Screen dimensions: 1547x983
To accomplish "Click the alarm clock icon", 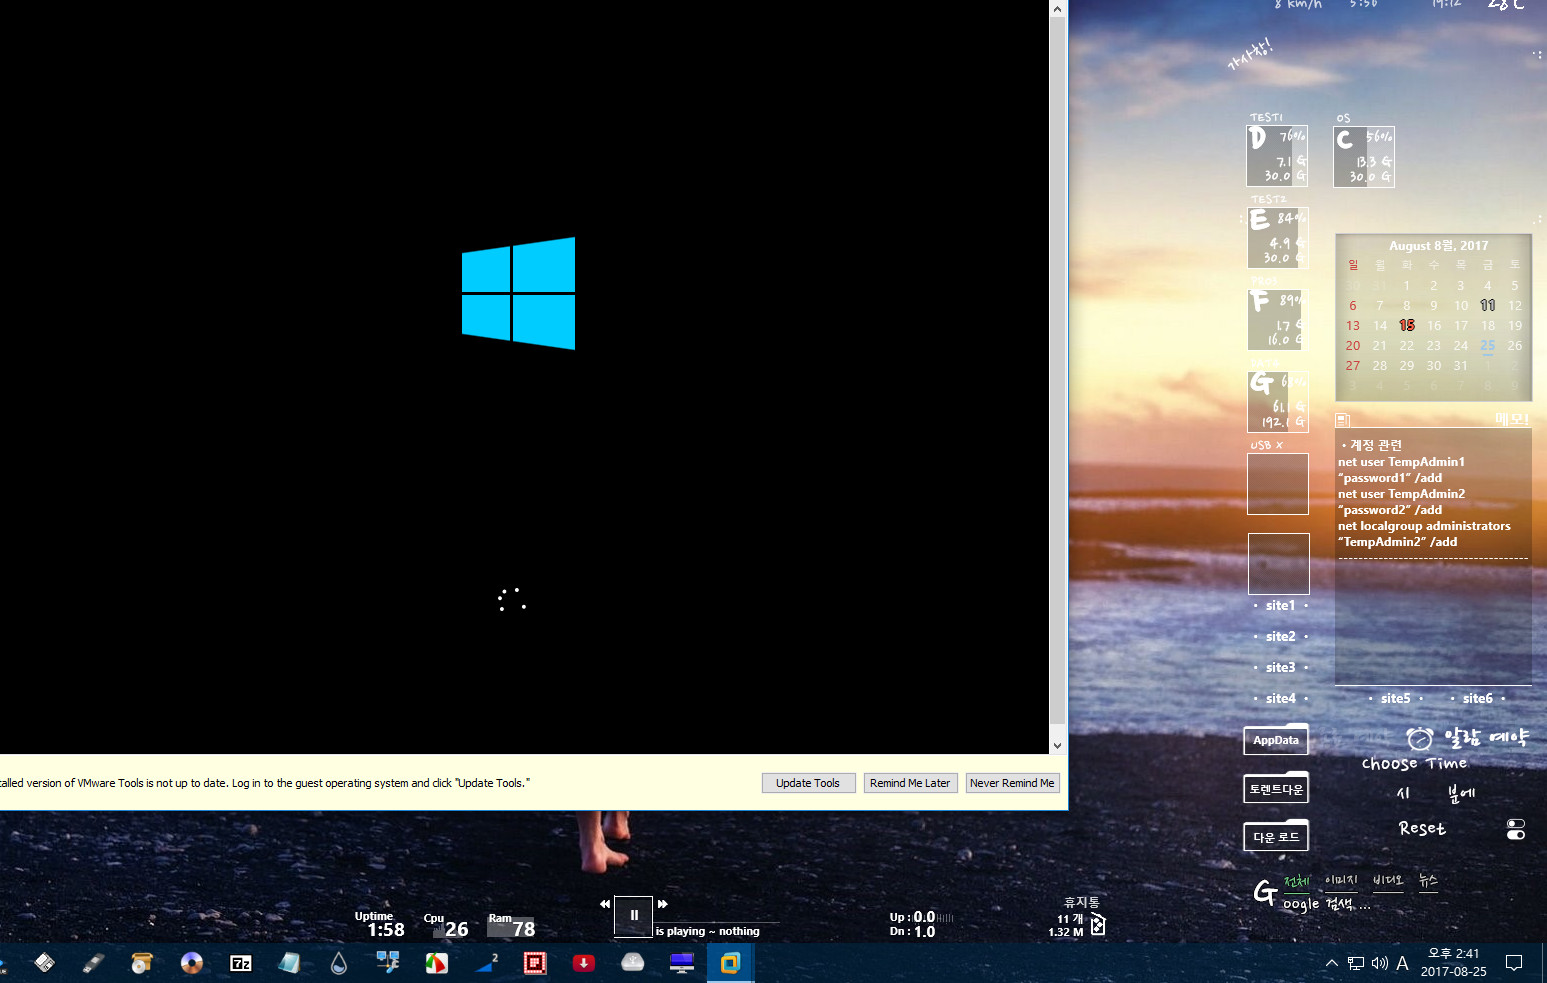I will click(1419, 738).
